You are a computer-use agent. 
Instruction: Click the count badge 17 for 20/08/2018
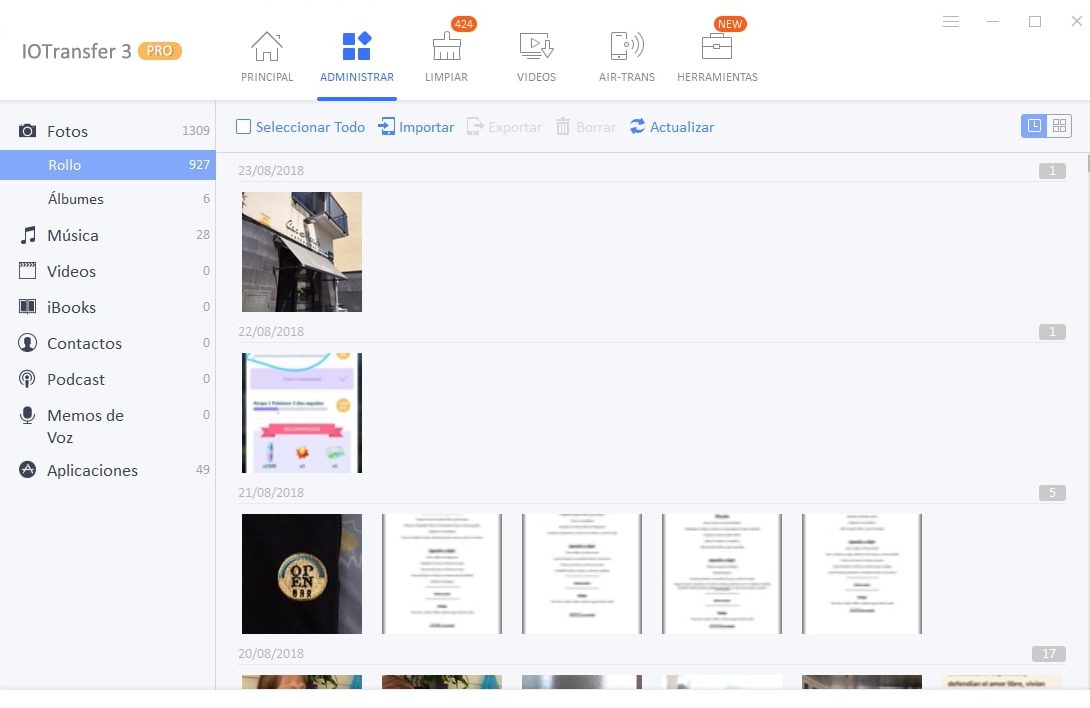[x=1049, y=654]
